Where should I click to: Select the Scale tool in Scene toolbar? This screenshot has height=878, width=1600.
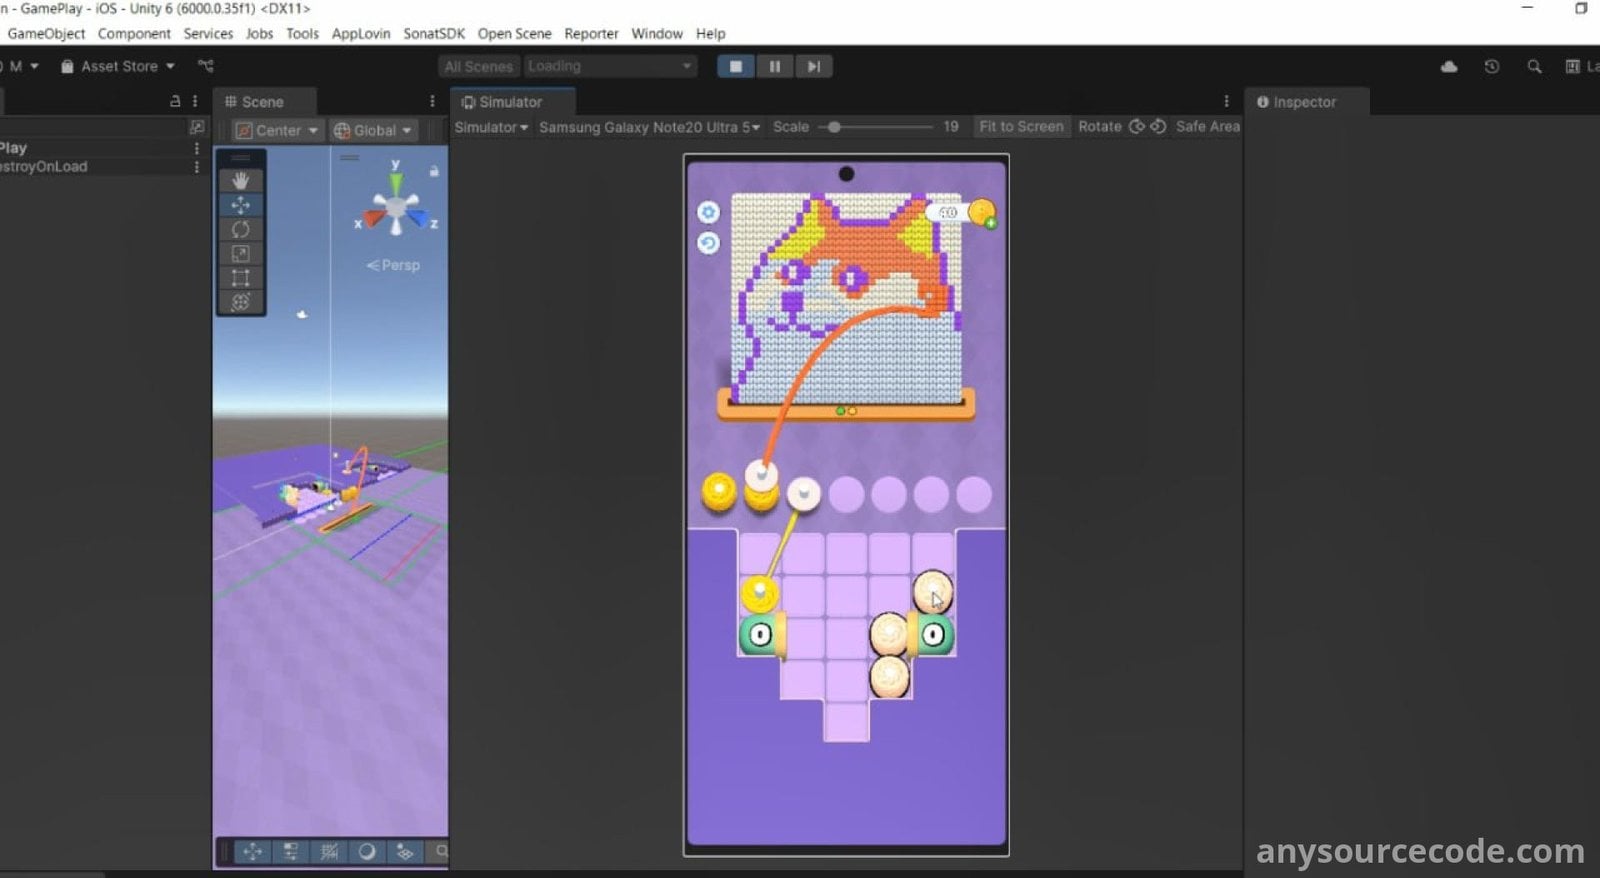pyautogui.click(x=240, y=254)
